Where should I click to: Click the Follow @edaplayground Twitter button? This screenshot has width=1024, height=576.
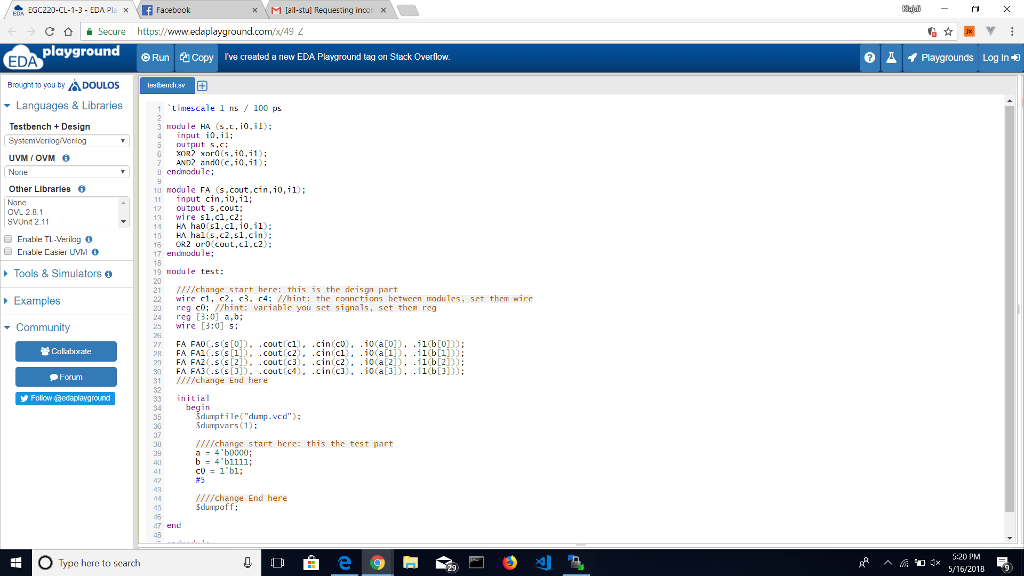(x=67, y=397)
